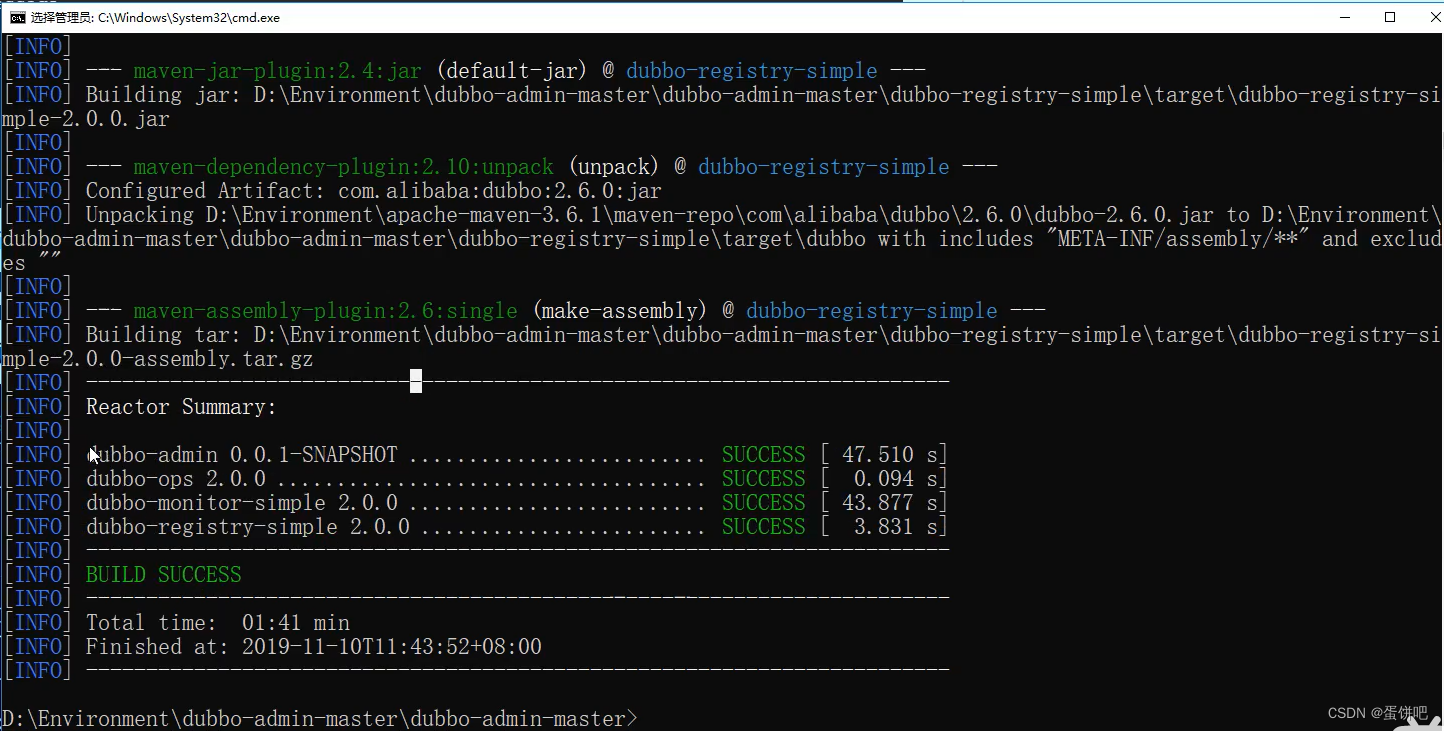The height and width of the screenshot is (731, 1444).
Task: Click the cmd.exe icon in title bar
Action: click(18, 17)
